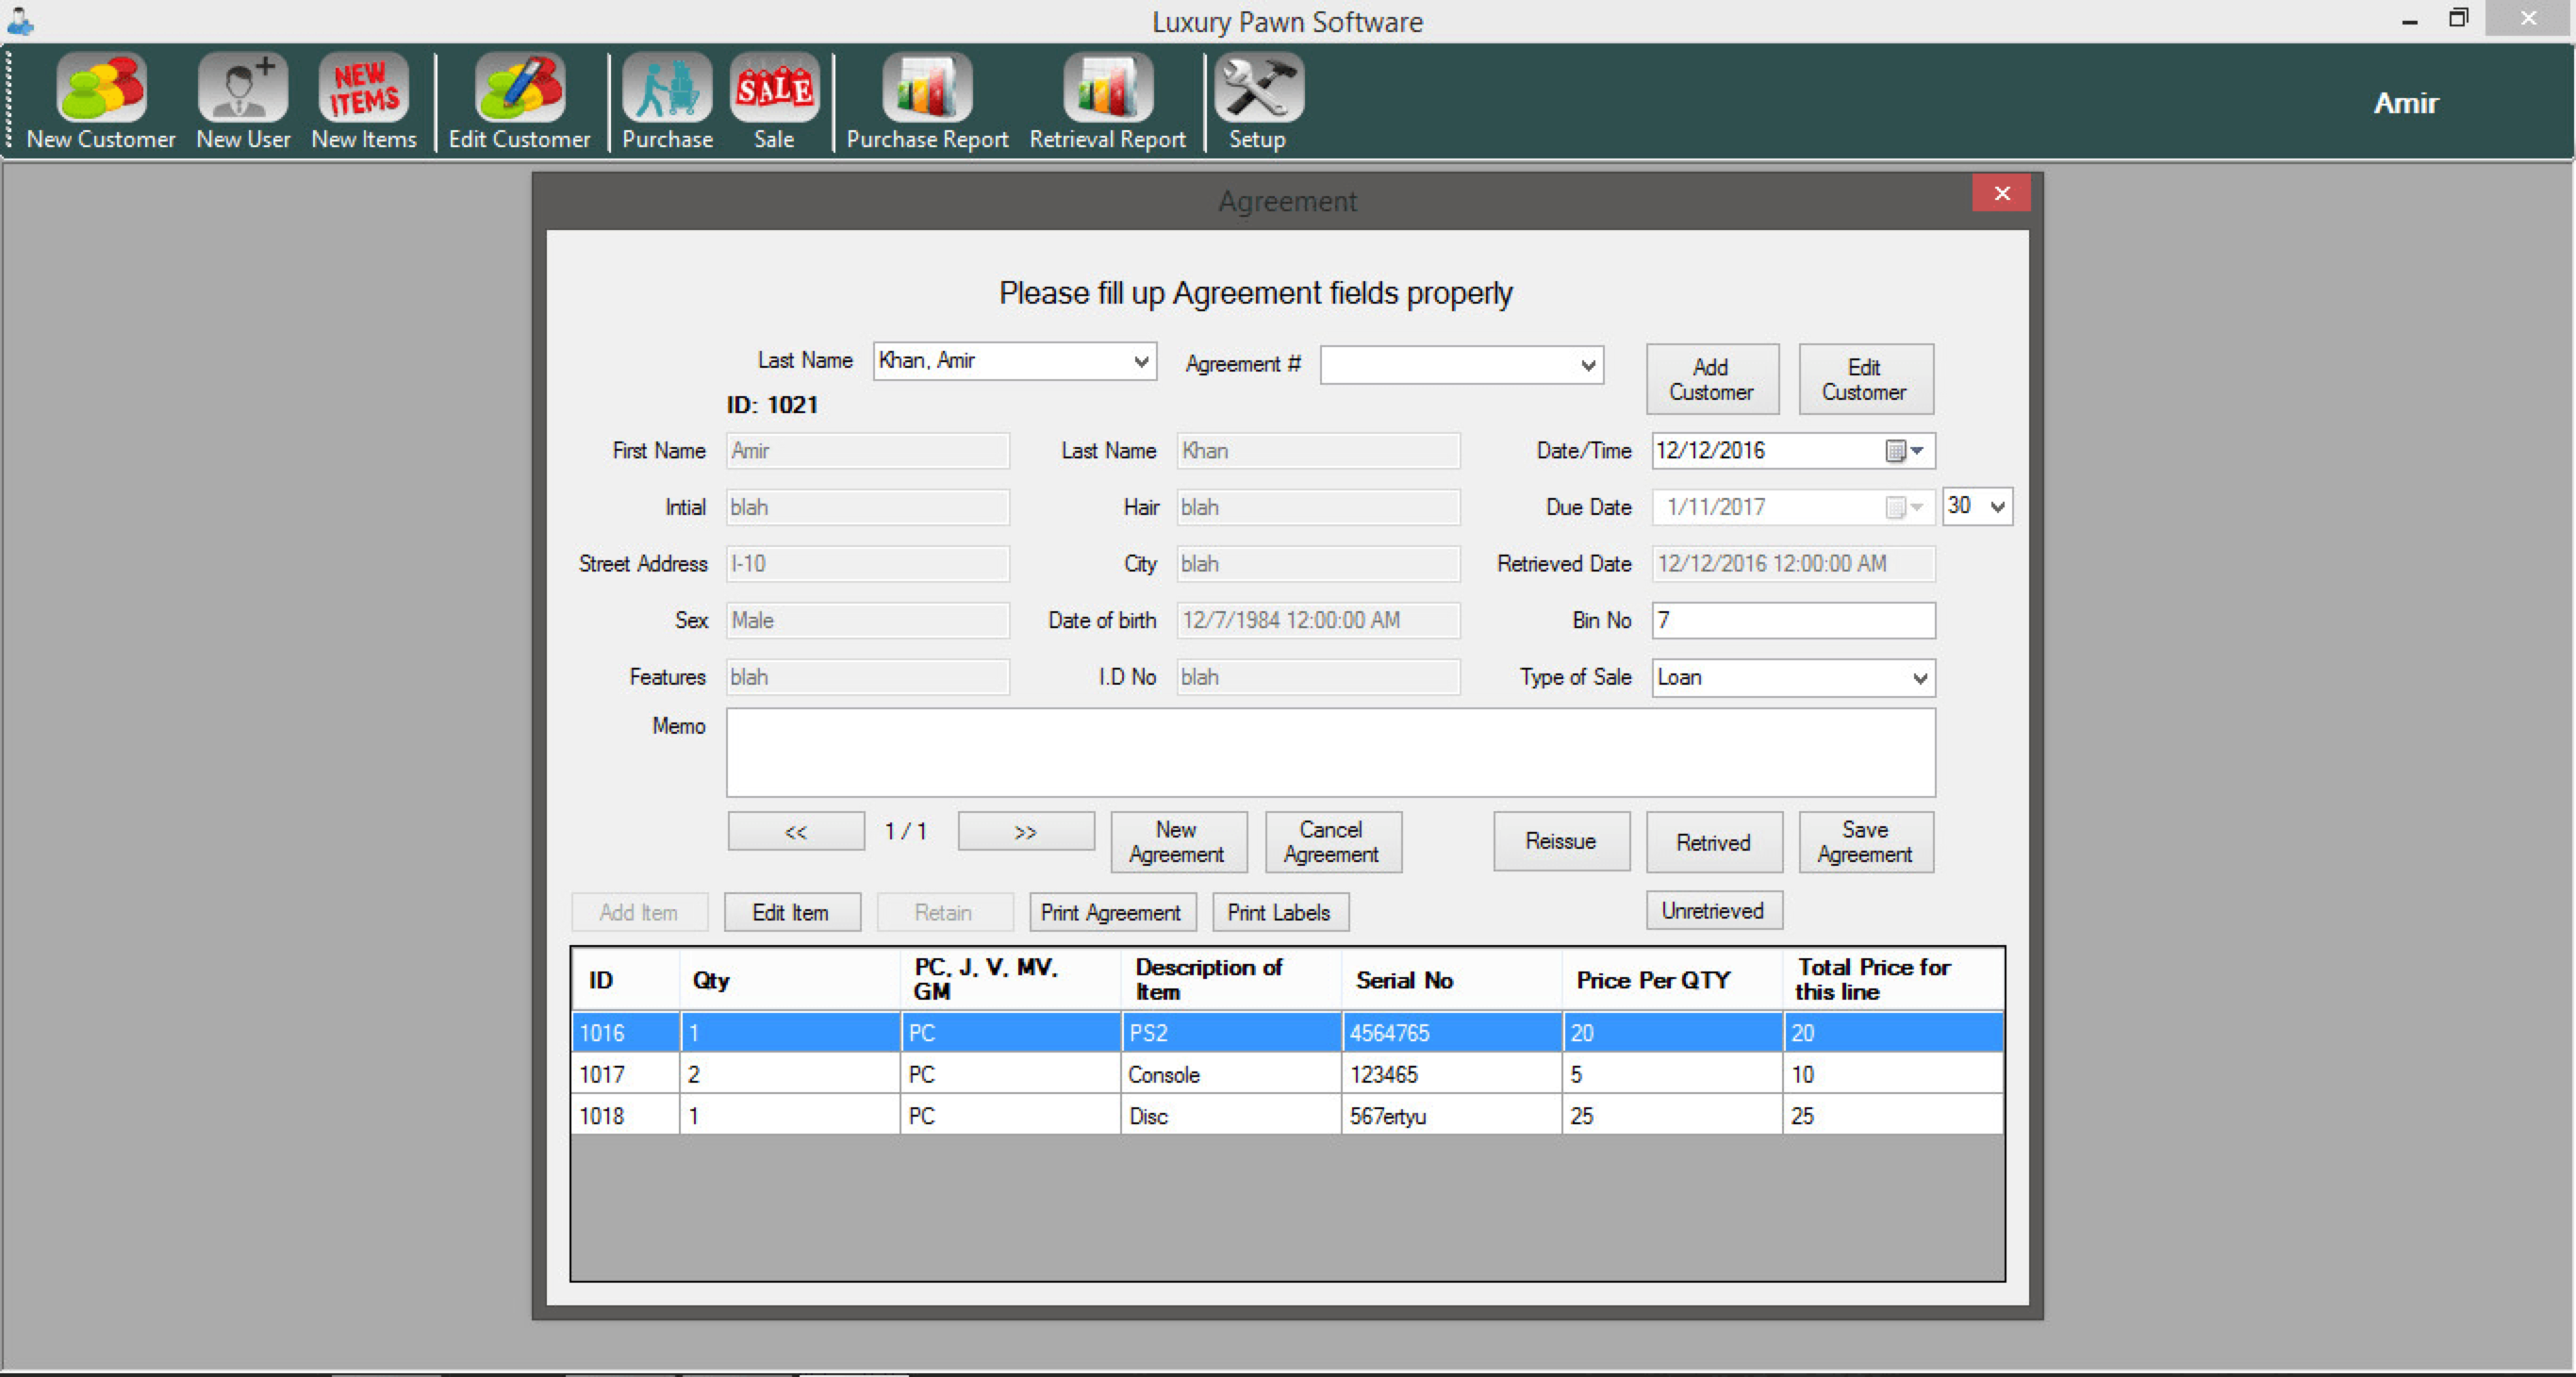Click the Qty column header
The height and width of the screenshot is (1377, 2576).
790,979
